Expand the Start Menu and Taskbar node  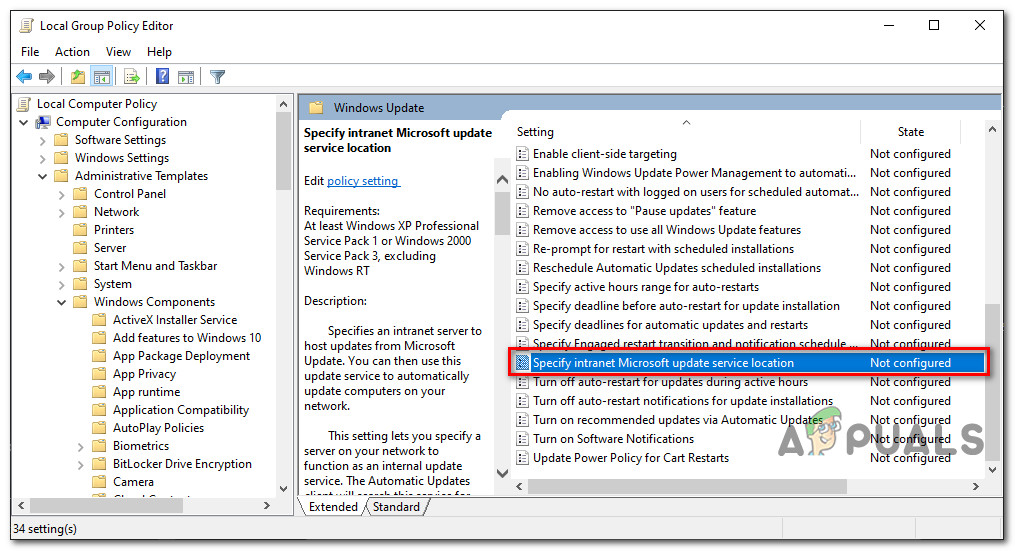(61, 266)
